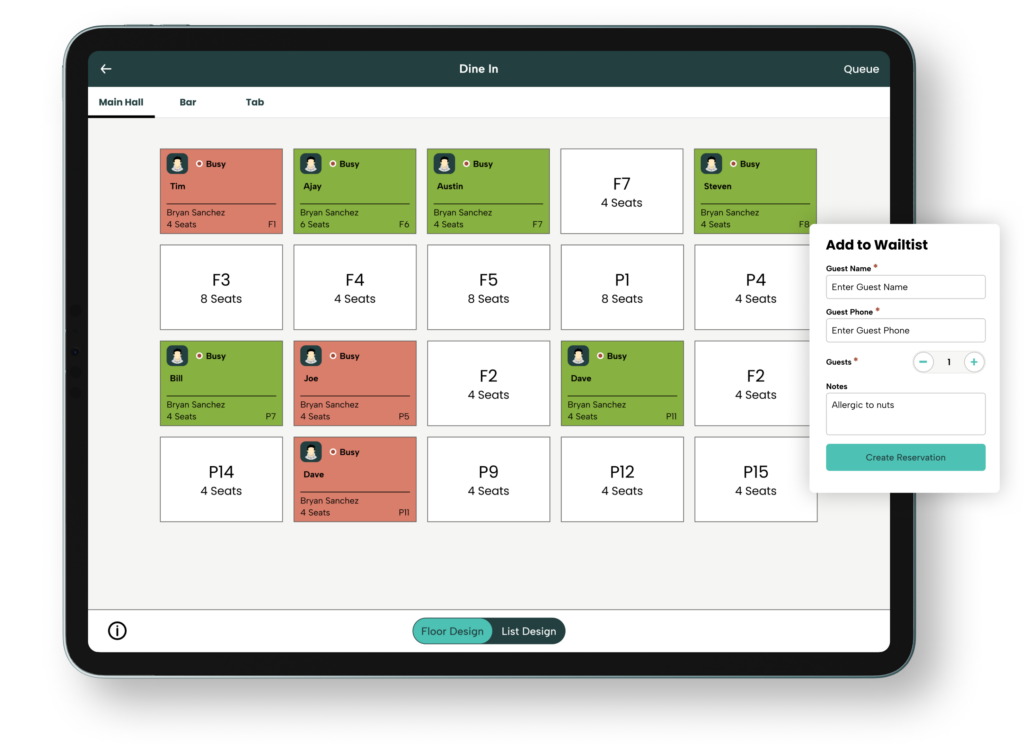Switch to the Tab section
The height and width of the screenshot is (748, 1024).
click(255, 102)
